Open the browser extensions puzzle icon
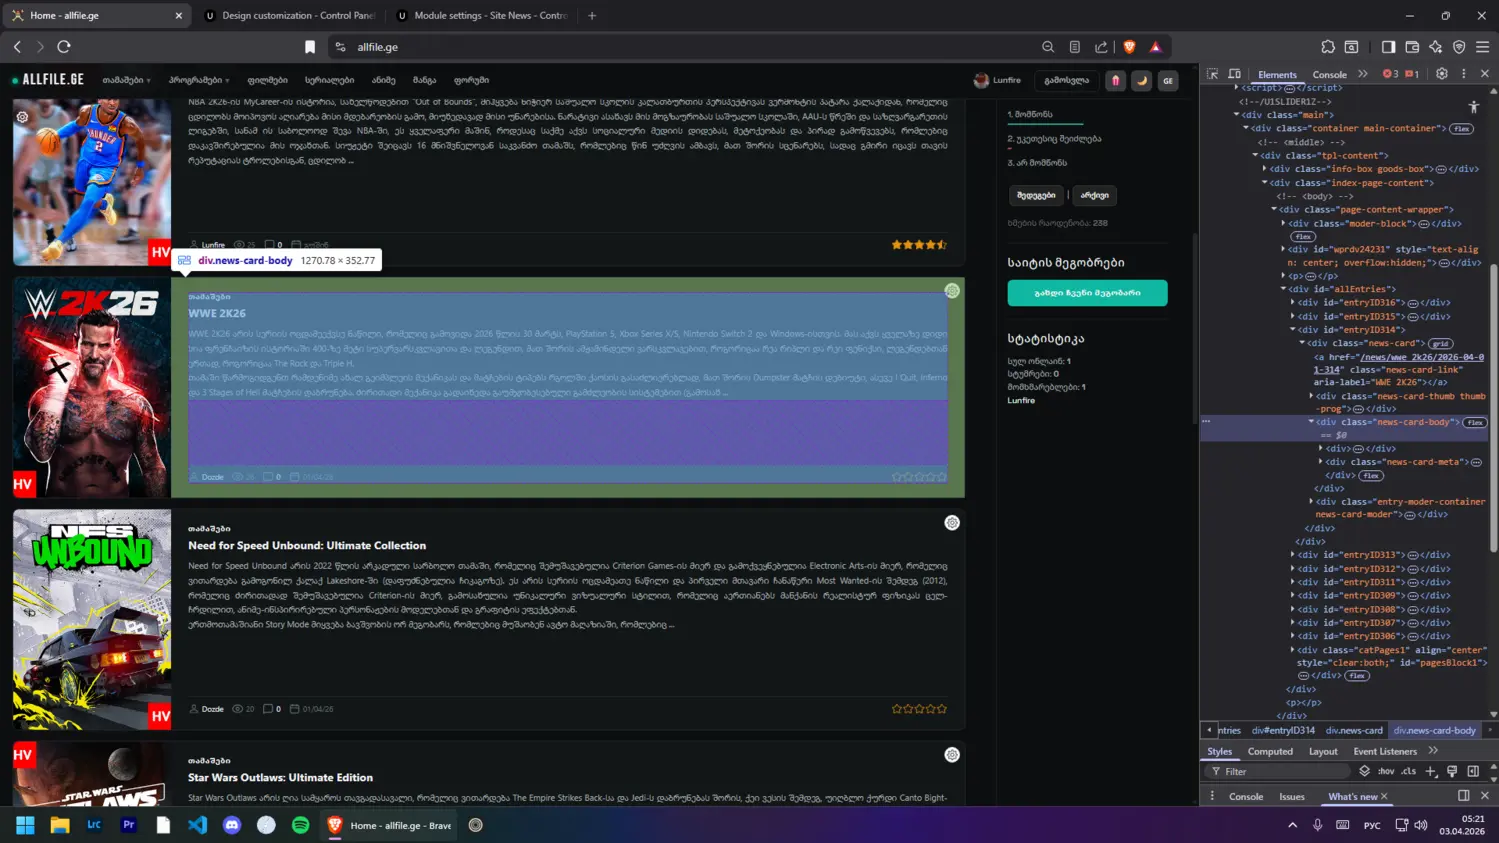The width and height of the screenshot is (1499, 843). 1327,47
